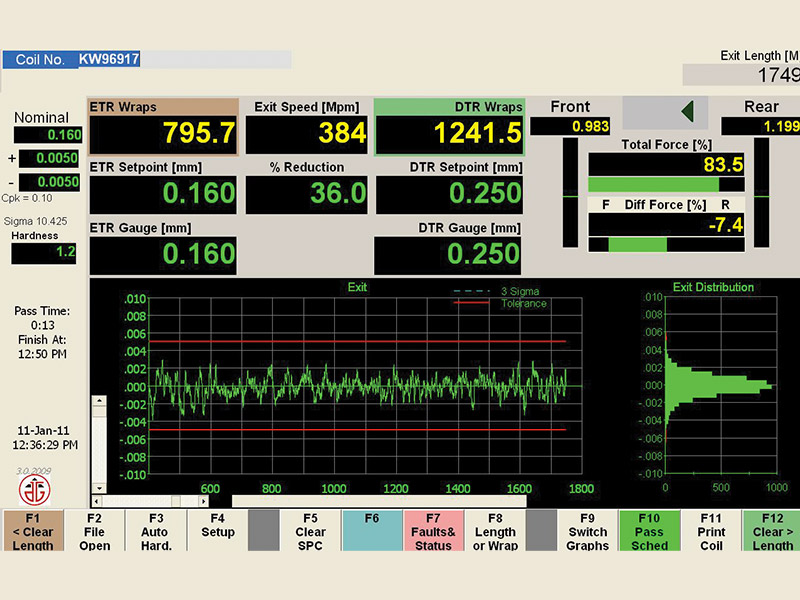Viewport: 800px width, 600px height.
Task: Print the coil report with F11
Action: [x=711, y=532]
